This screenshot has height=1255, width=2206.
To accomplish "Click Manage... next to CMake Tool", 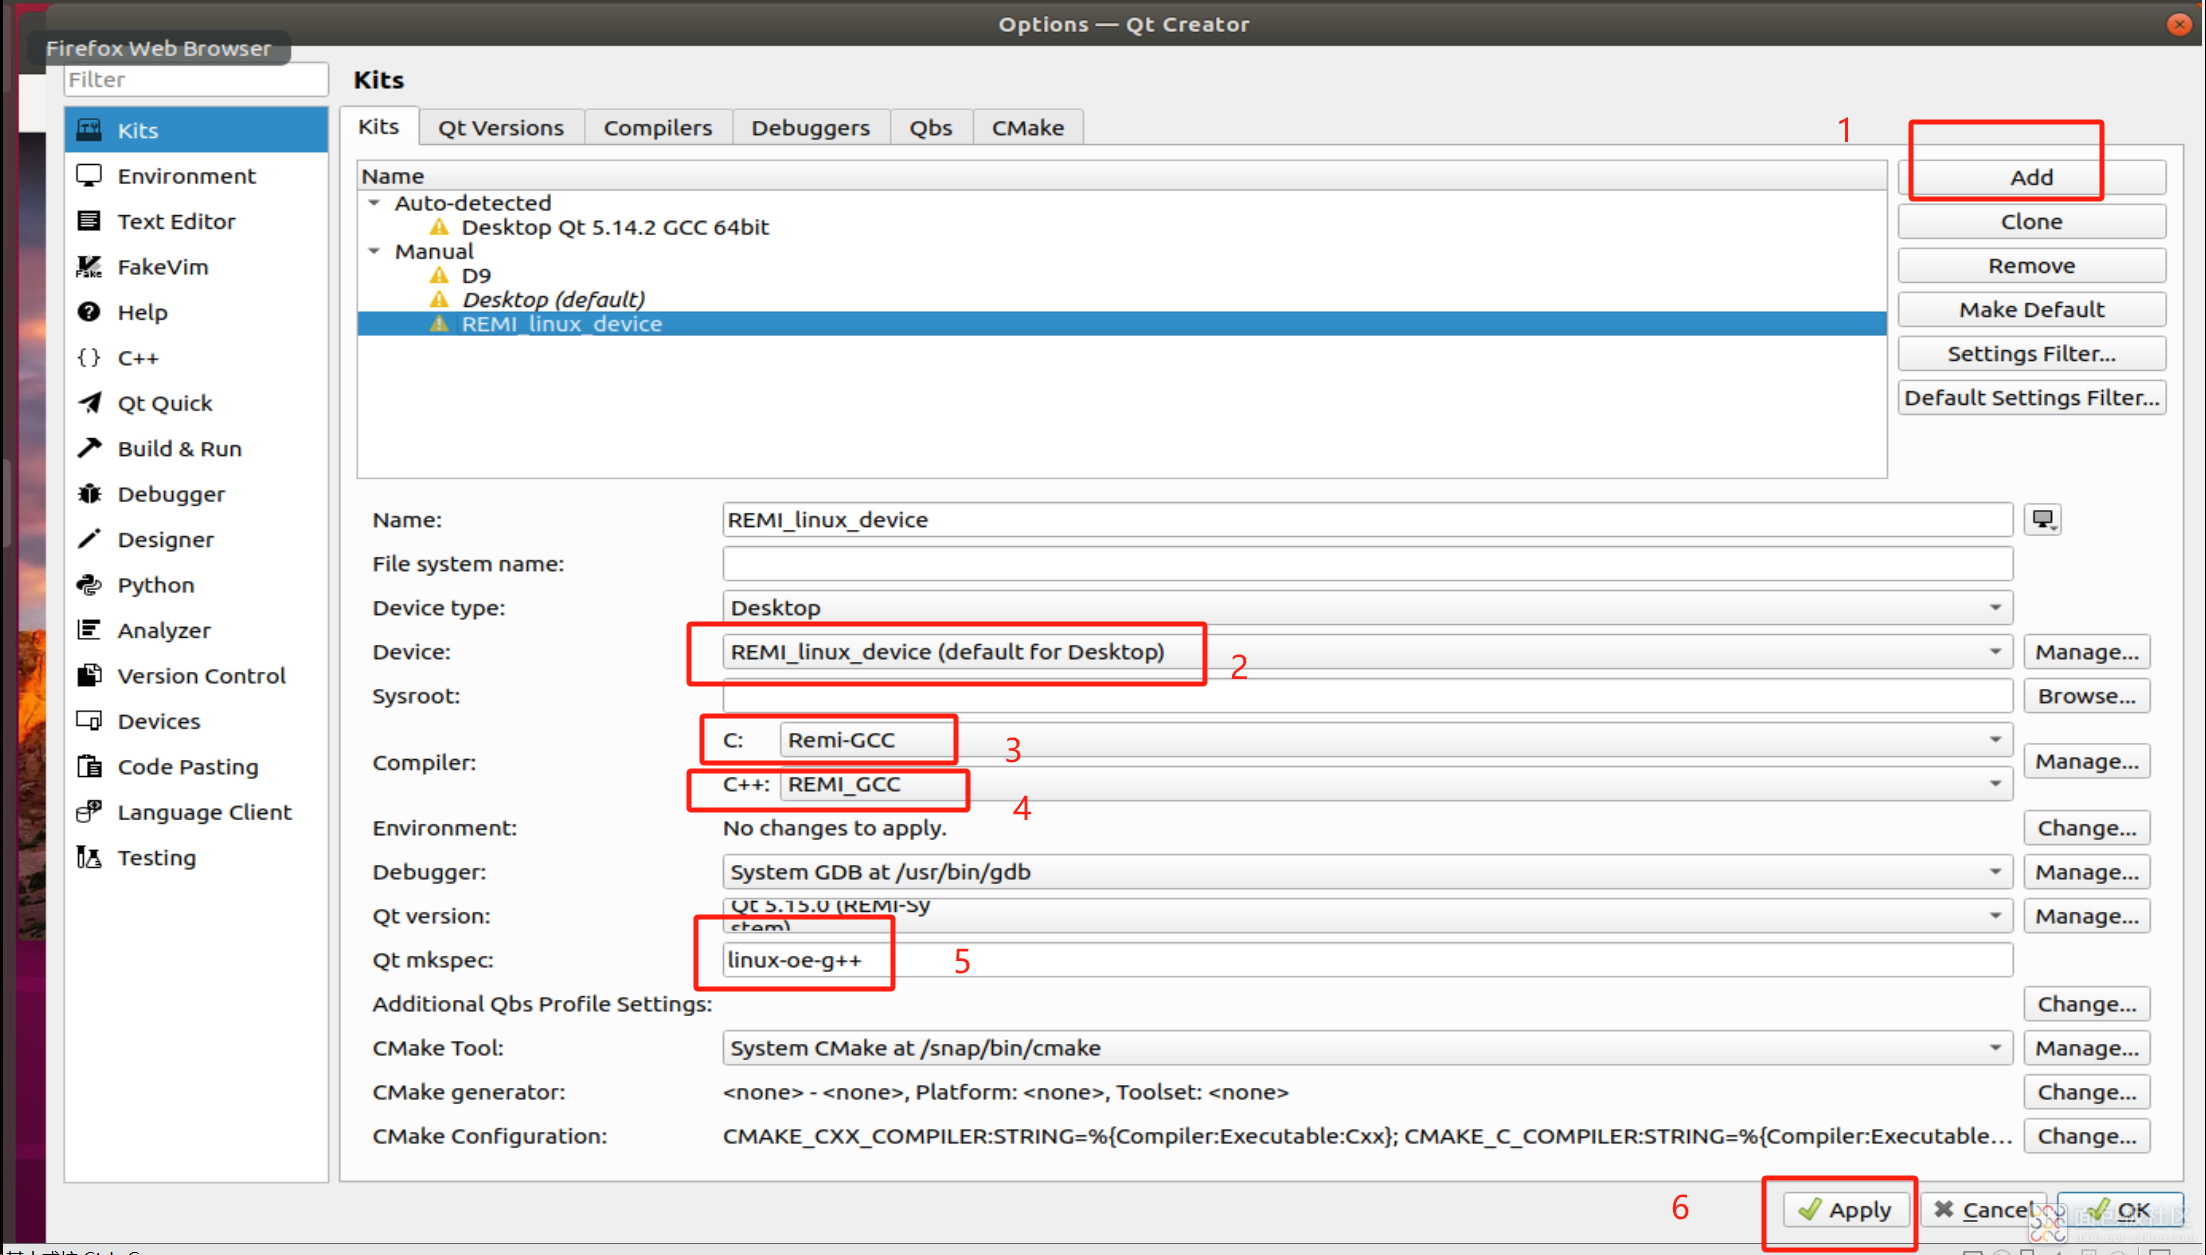I will (x=2087, y=1048).
